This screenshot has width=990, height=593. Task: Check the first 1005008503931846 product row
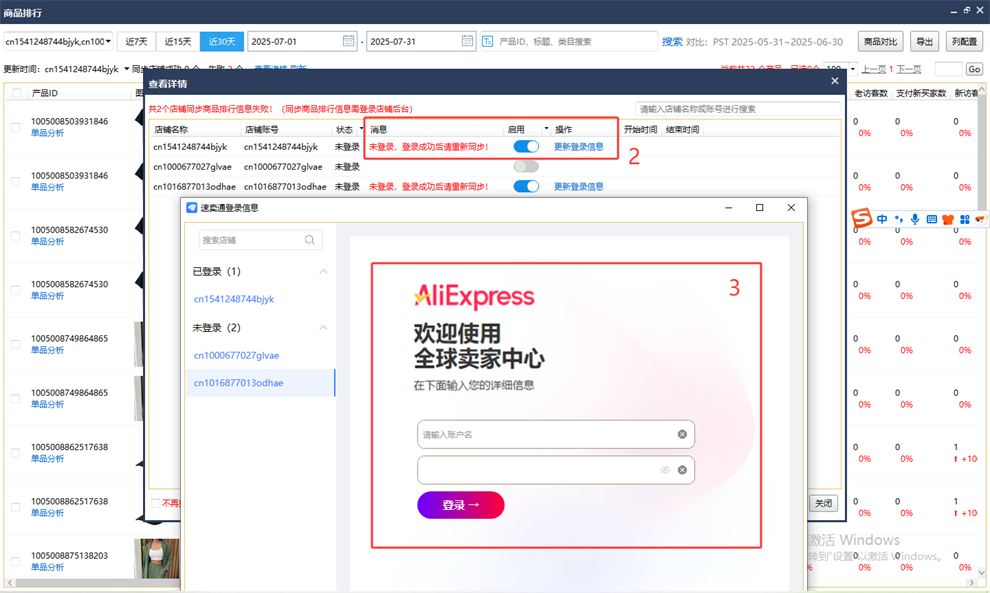pyautogui.click(x=15, y=127)
